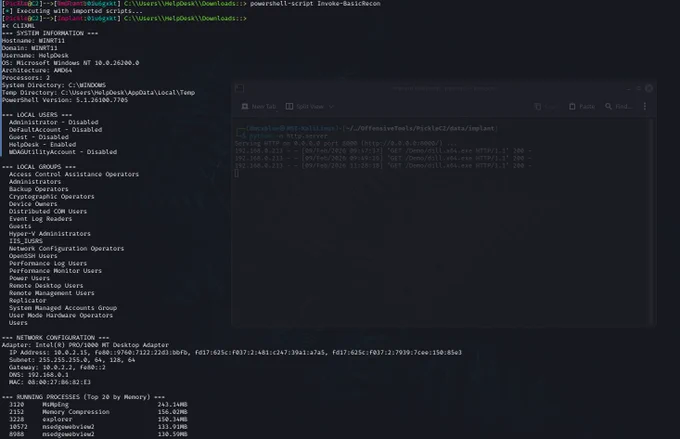The width and height of the screenshot is (680, 439).
Task: Click the Split View icon in background terminal
Action: [289, 106]
